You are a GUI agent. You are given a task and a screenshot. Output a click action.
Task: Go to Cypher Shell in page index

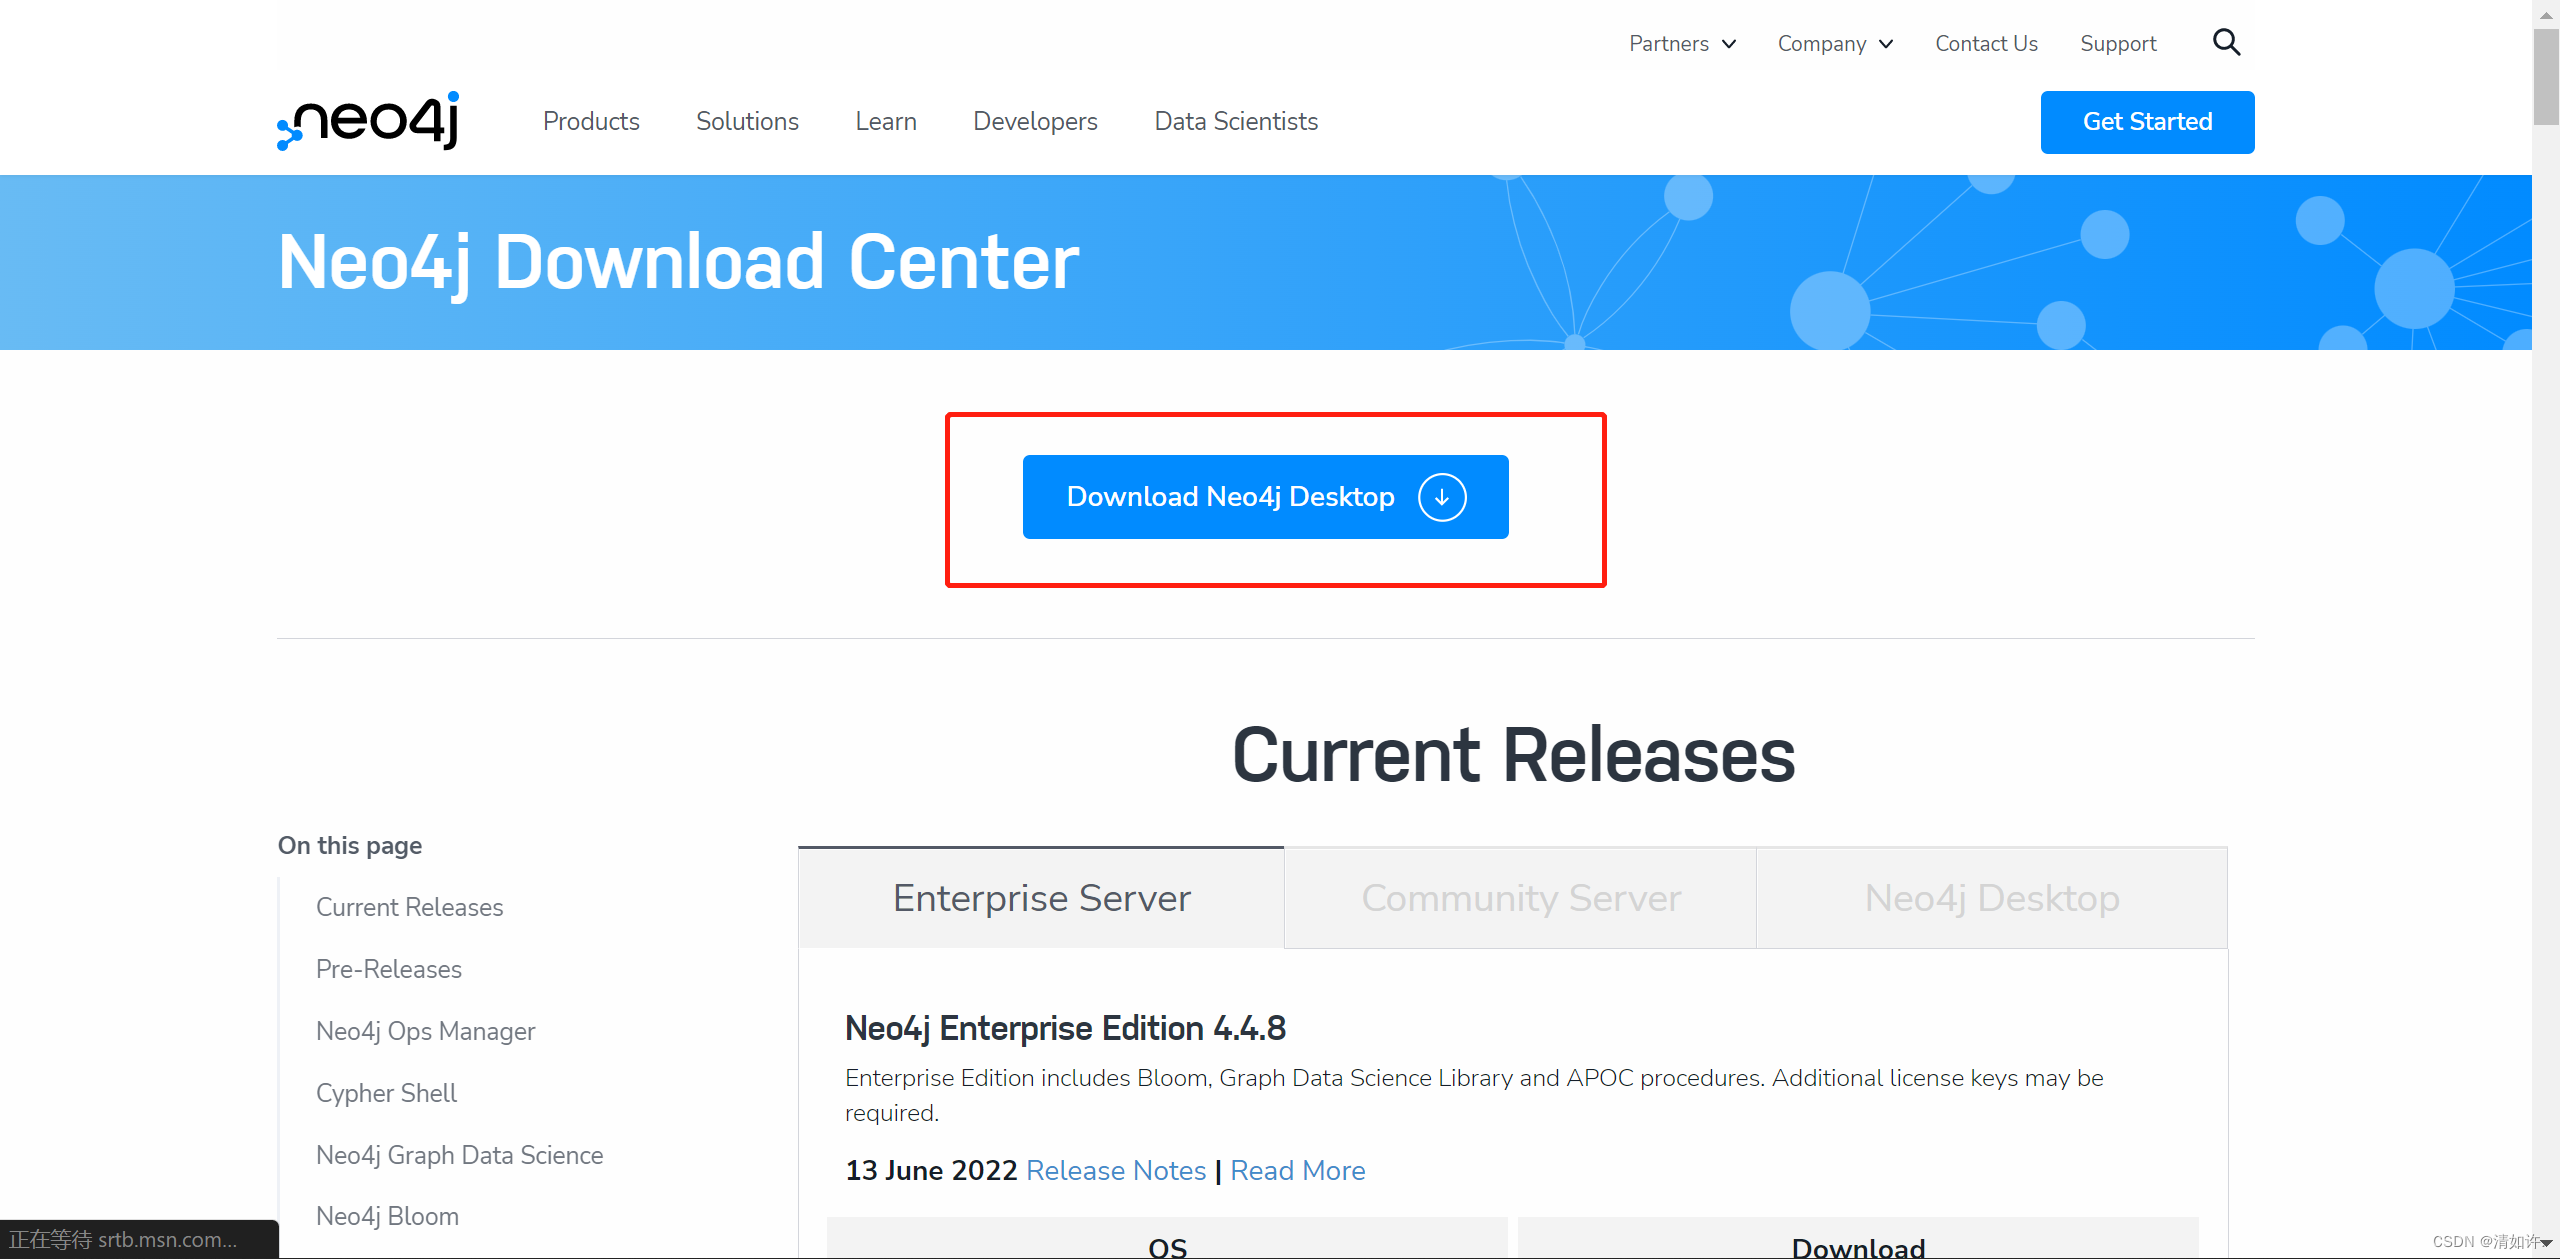pos(386,1093)
